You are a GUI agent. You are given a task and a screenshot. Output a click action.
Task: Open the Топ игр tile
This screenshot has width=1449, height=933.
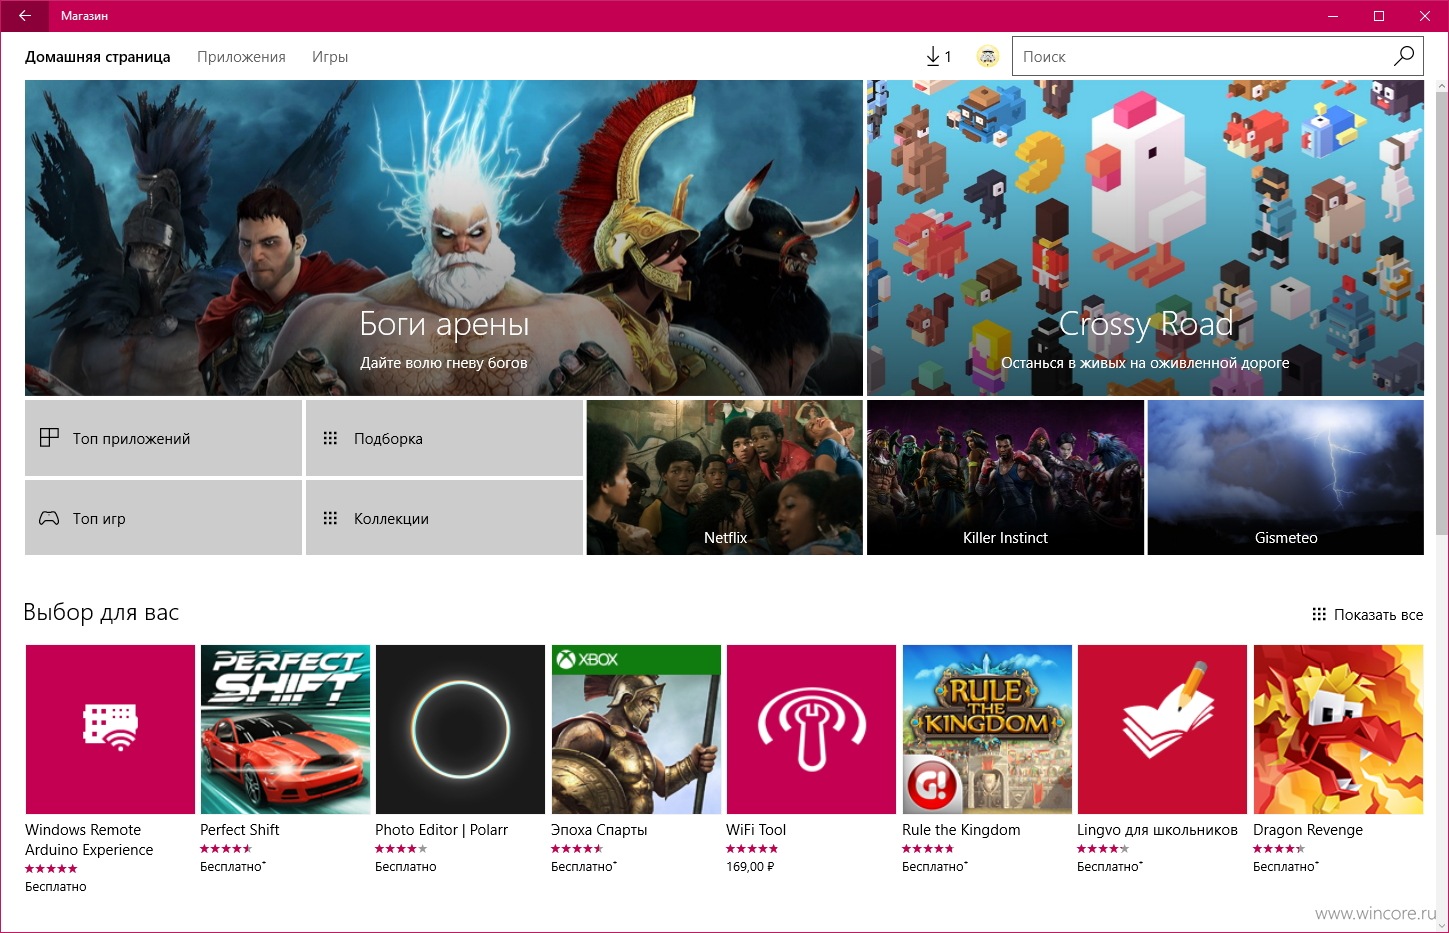[163, 518]
